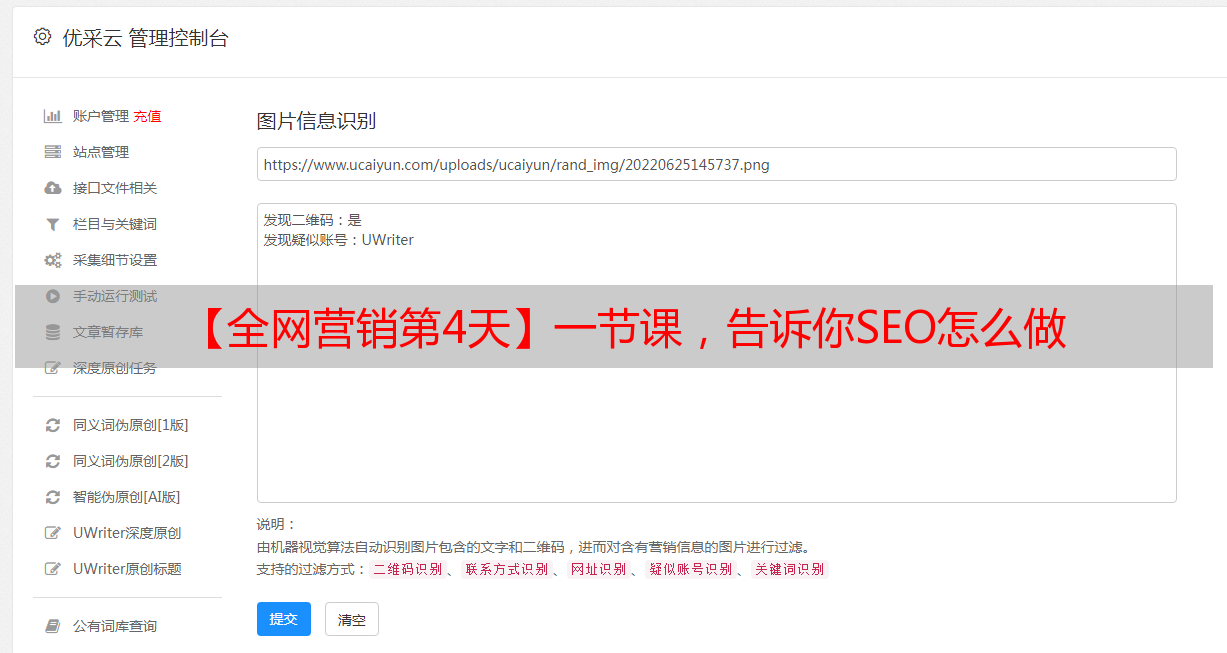Select 同义词伪原创[1版] in the sidebar
This screenshot has width=1227, height=653.
tap(131, 425)
